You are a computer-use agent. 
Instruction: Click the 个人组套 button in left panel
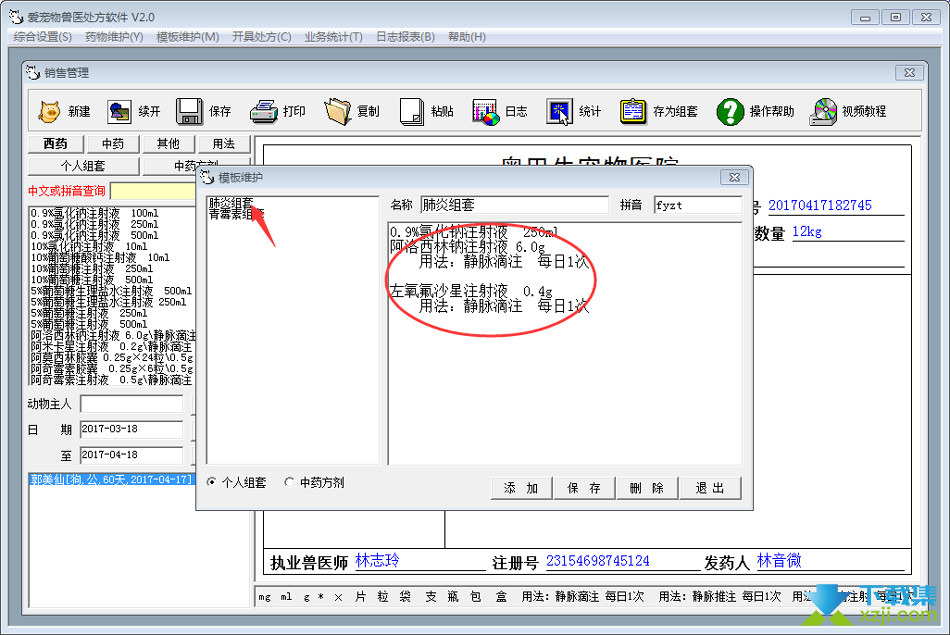pyautogui.click(x=84, y=166)
